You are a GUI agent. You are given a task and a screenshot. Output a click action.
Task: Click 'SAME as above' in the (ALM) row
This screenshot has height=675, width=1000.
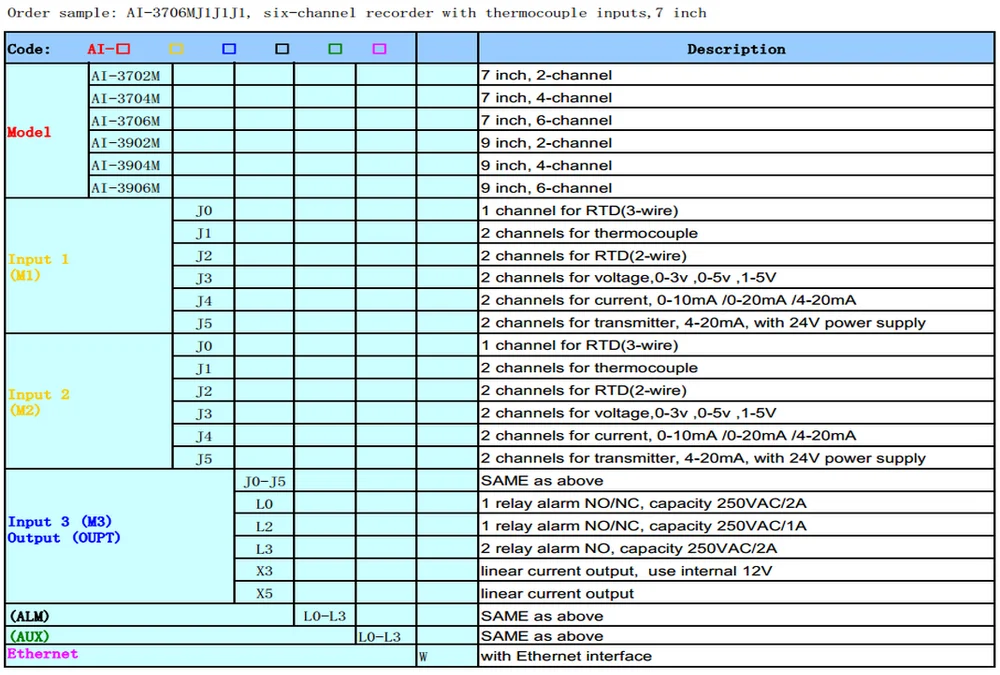[x=542, y=616]
